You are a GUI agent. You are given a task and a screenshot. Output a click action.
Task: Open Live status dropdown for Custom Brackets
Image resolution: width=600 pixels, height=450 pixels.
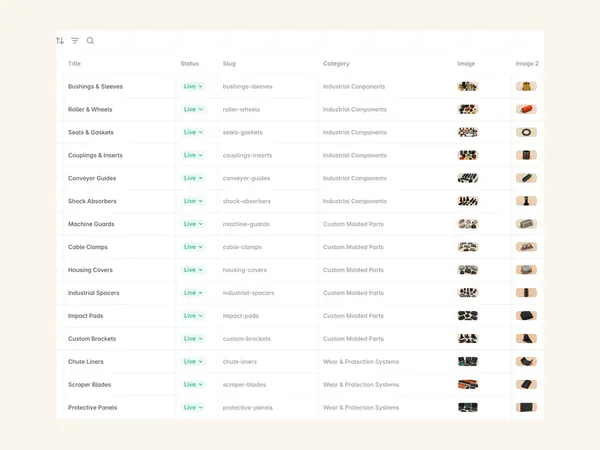[x=193, y=339]
